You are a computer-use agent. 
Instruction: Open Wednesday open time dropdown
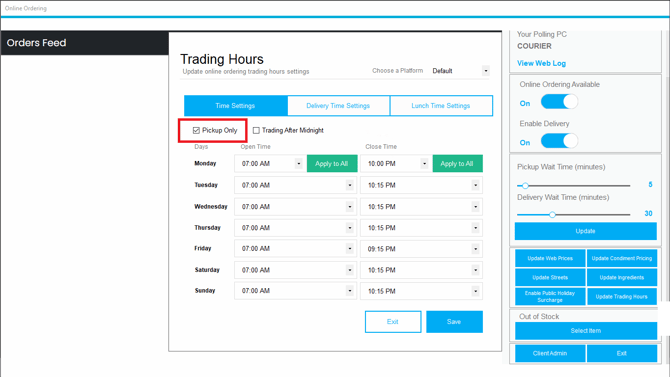click(350, 207)
